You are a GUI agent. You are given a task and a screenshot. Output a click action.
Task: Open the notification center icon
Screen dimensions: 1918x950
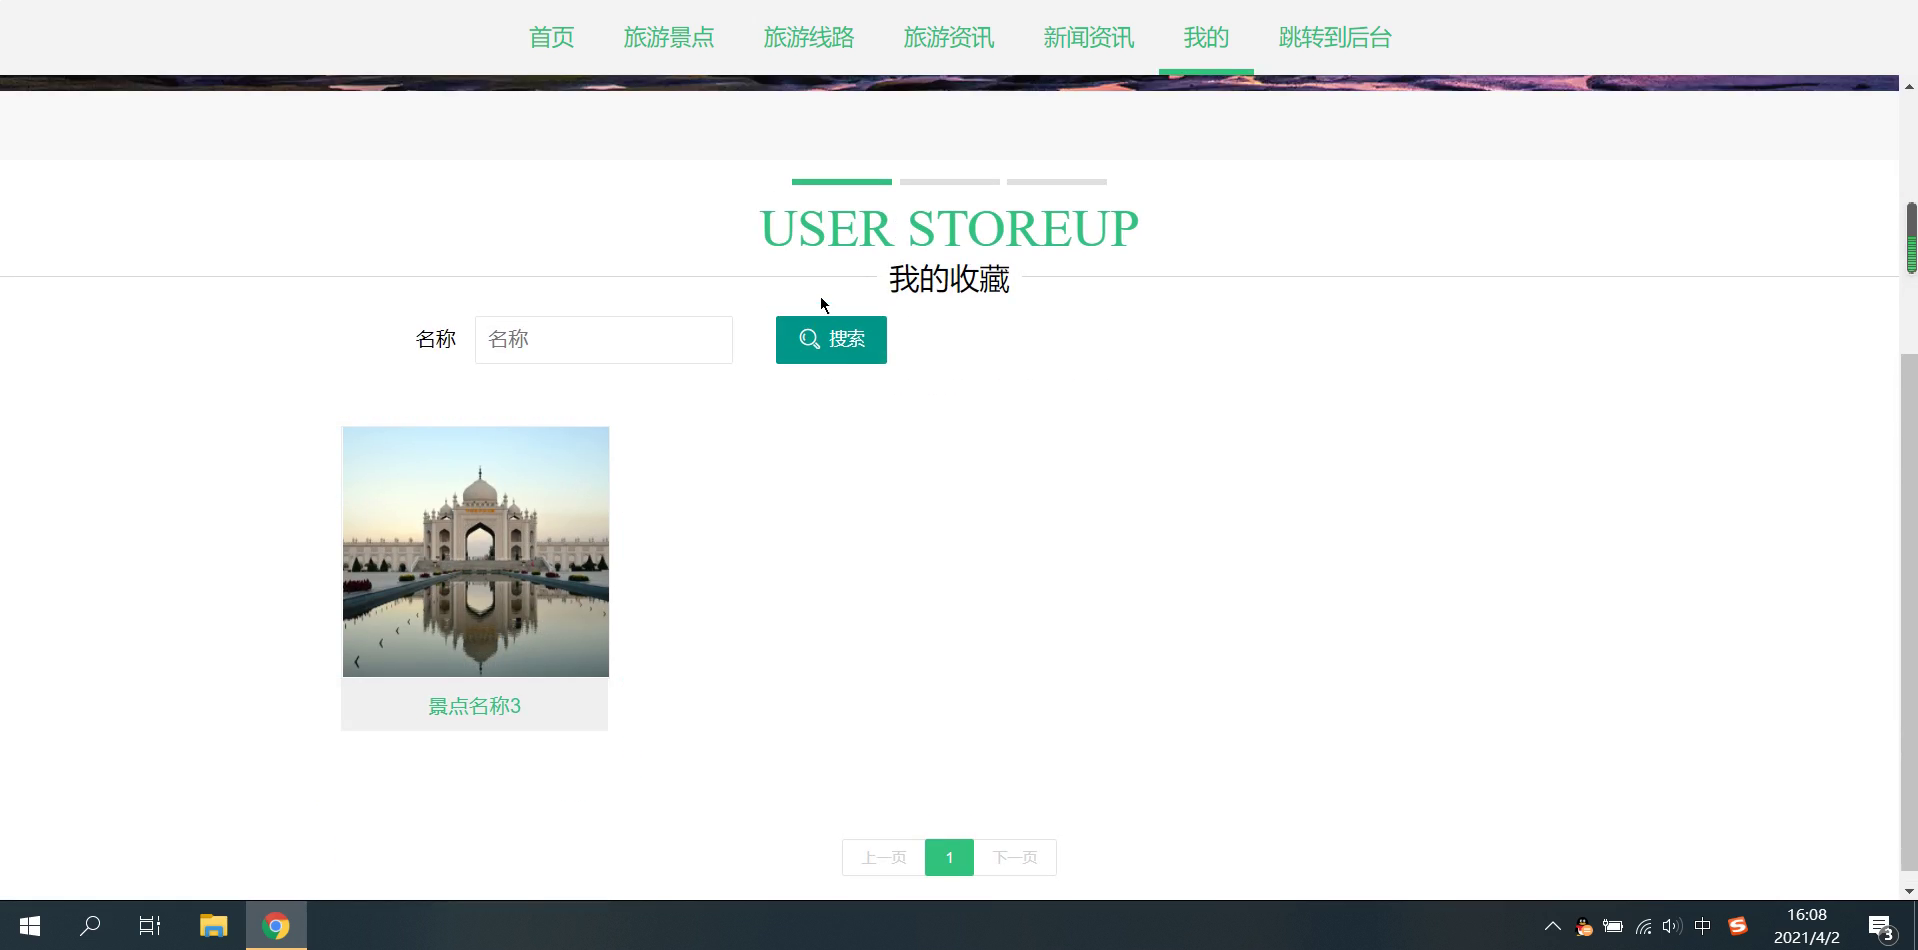point(1881,927)
